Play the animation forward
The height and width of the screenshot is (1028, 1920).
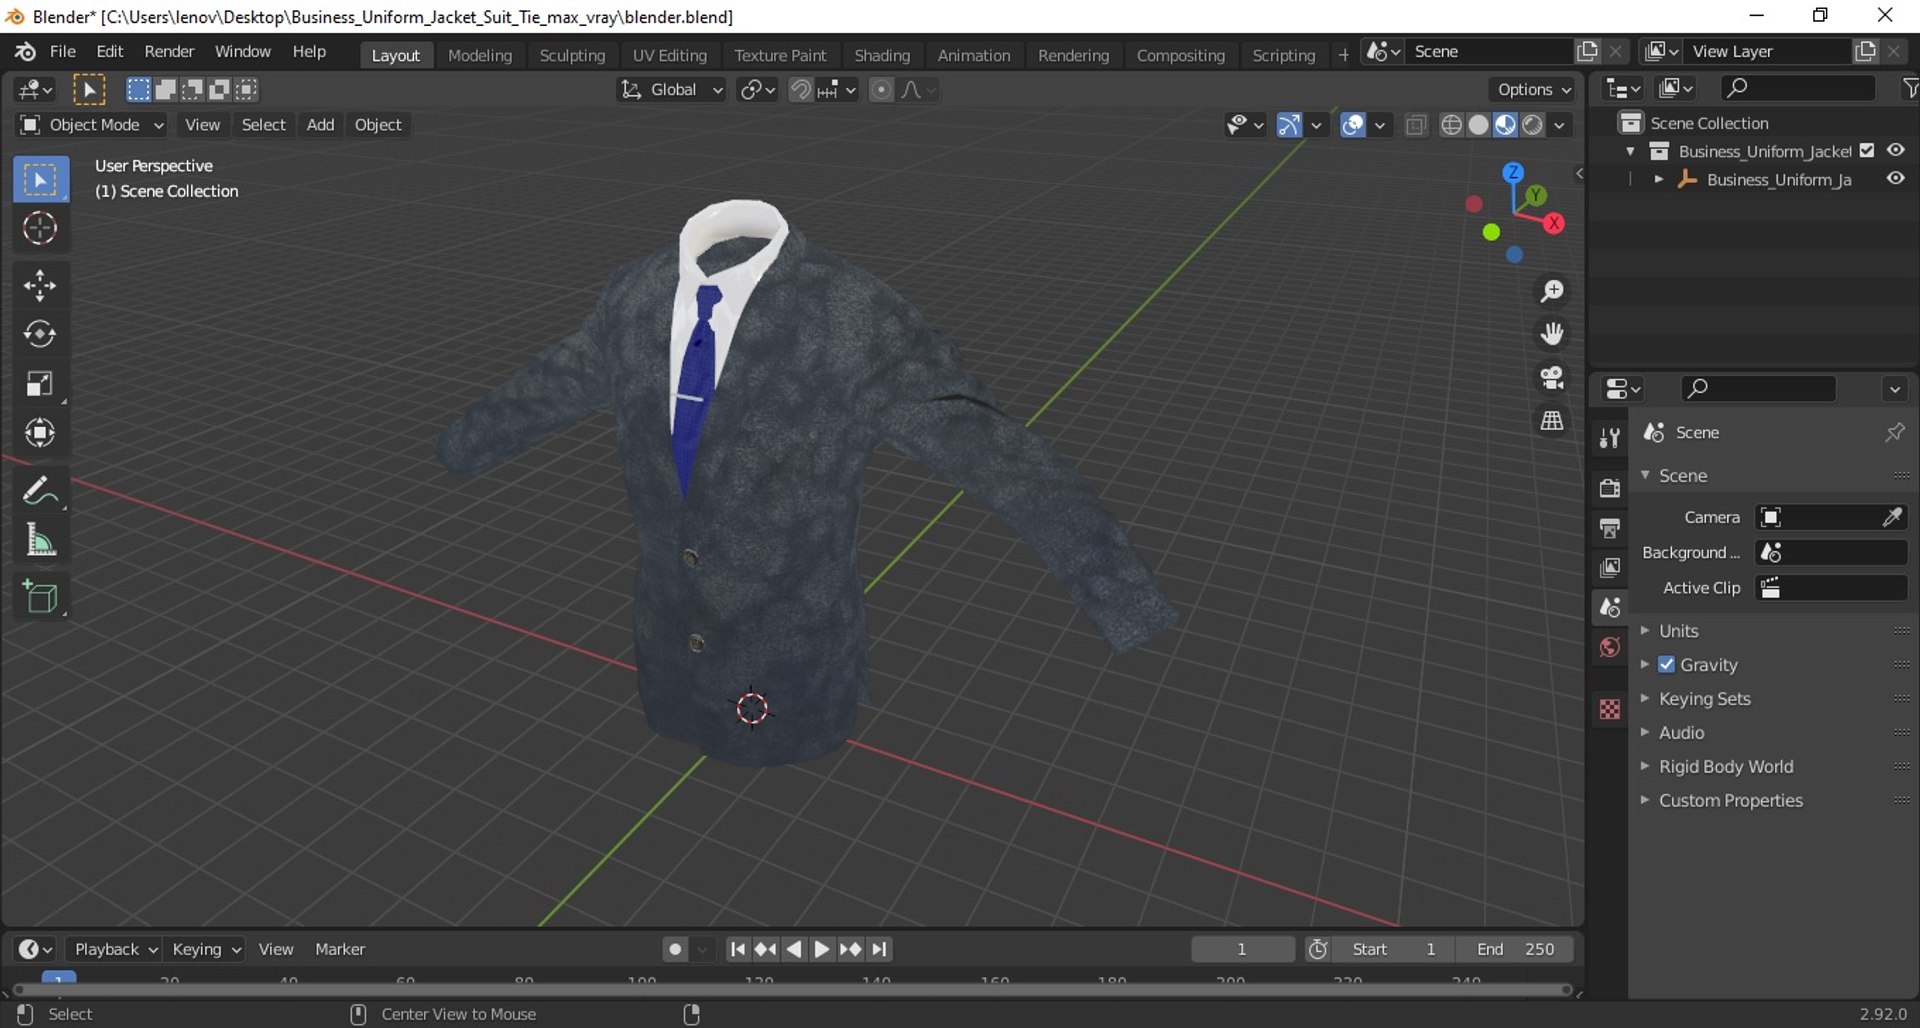click(822, 949)
